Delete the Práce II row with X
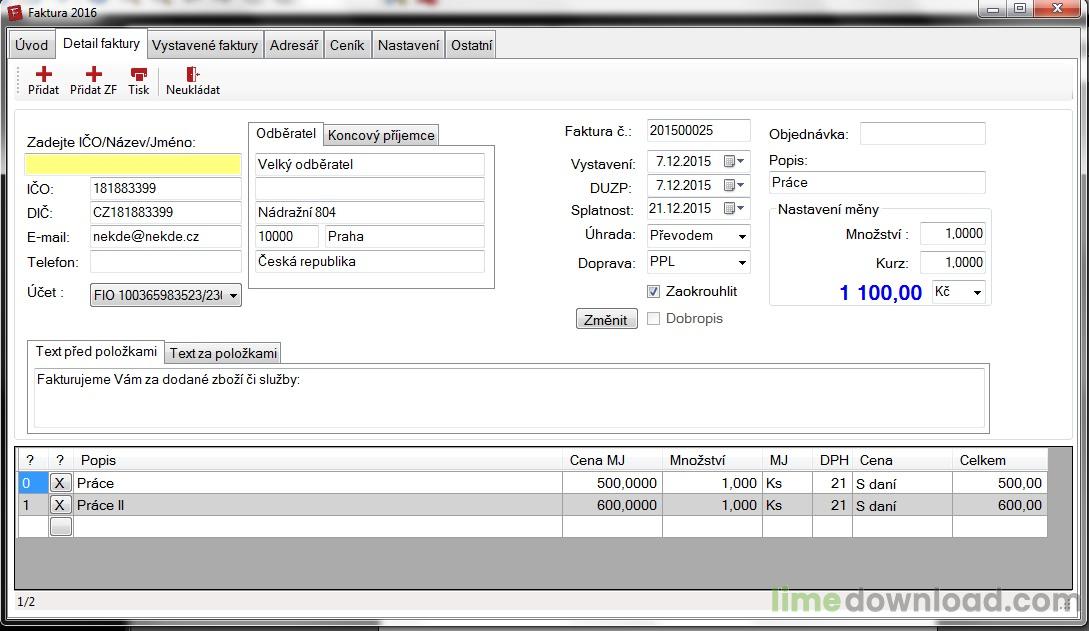 [x=60, y=505]
